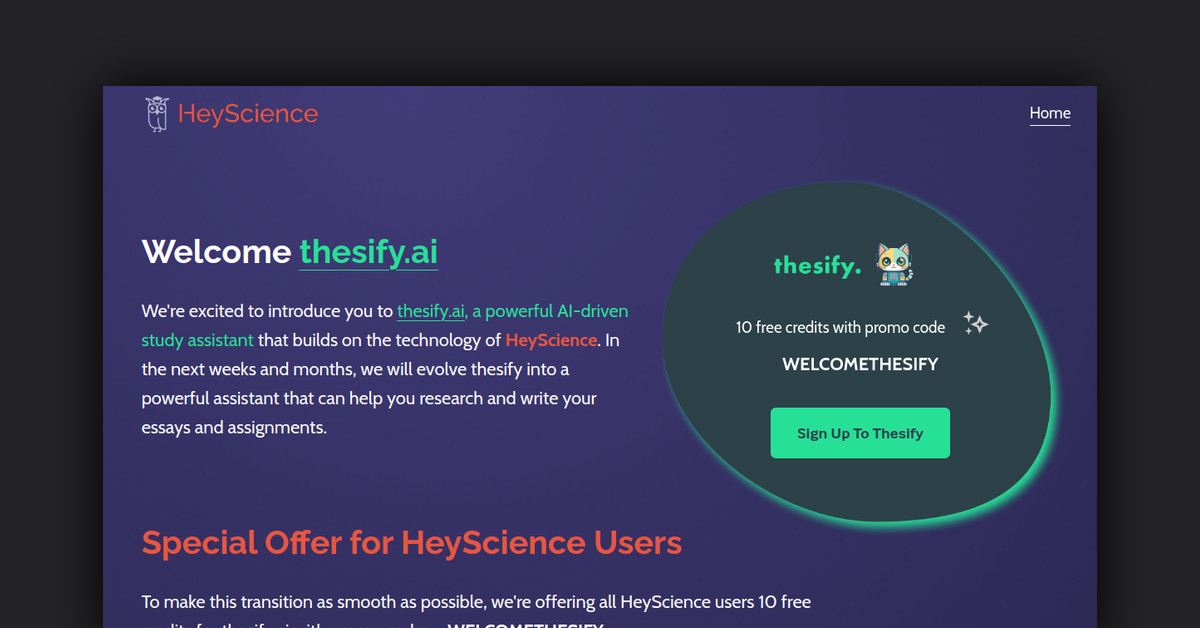Click the owl's glasses graphic
Screen dimensions: 1200x628
[x=157, y=107]
